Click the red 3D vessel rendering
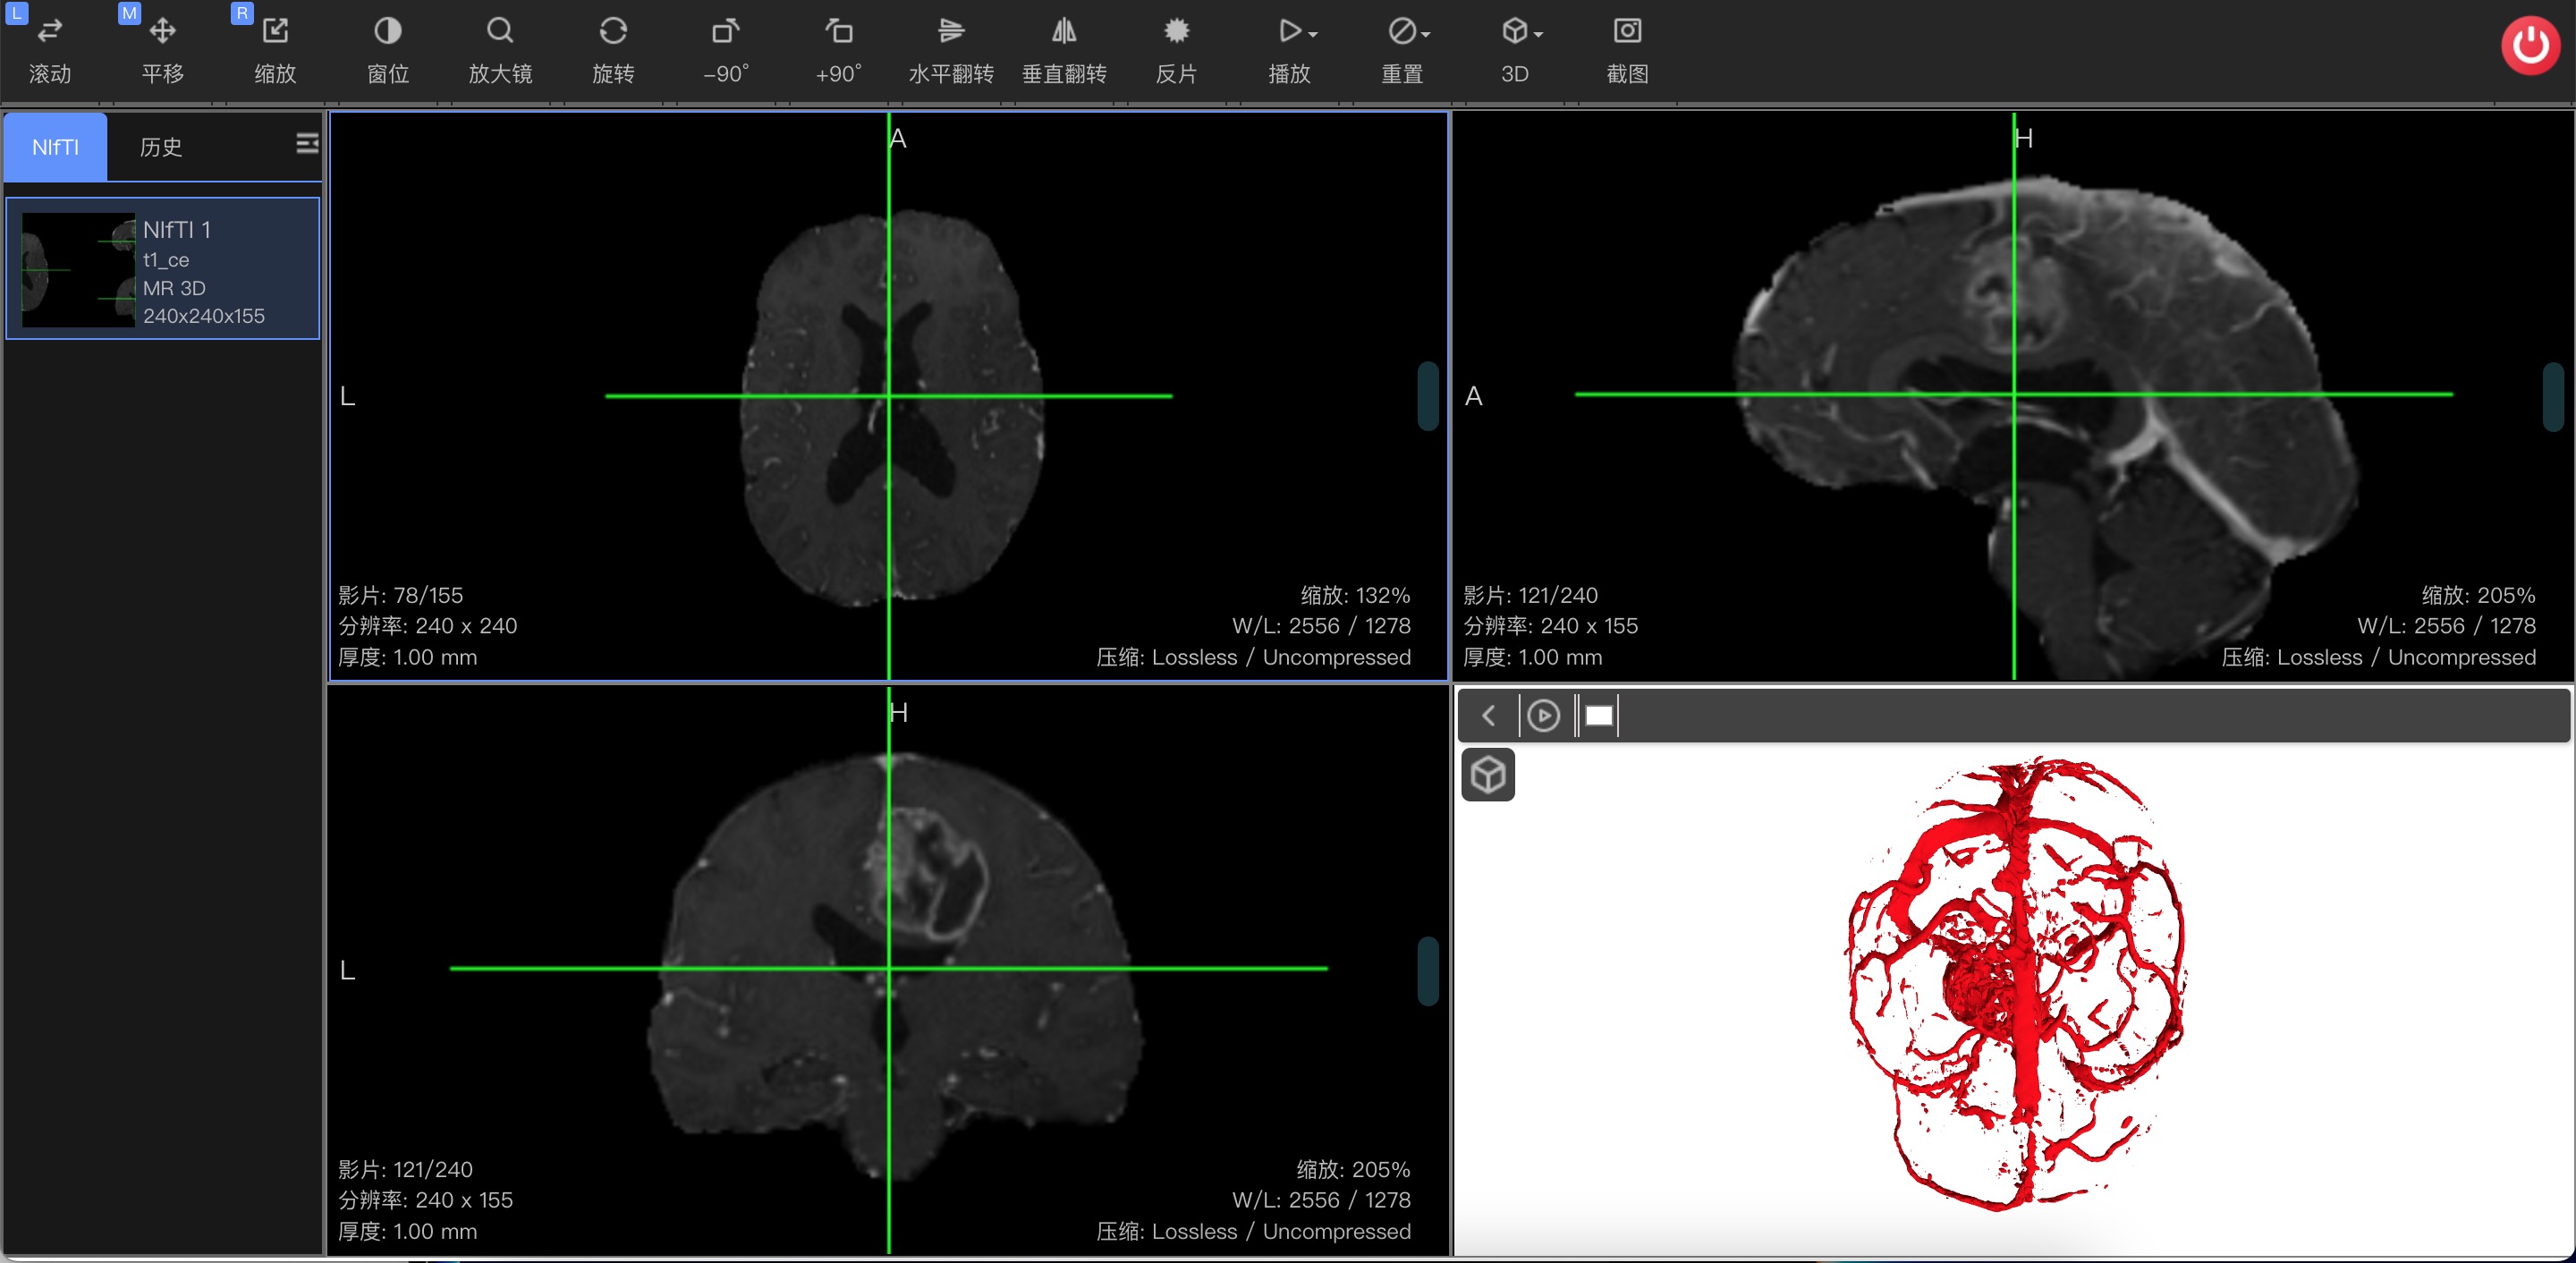2576x1263 pixels. pyautogui.click(x=2015, y=985)
